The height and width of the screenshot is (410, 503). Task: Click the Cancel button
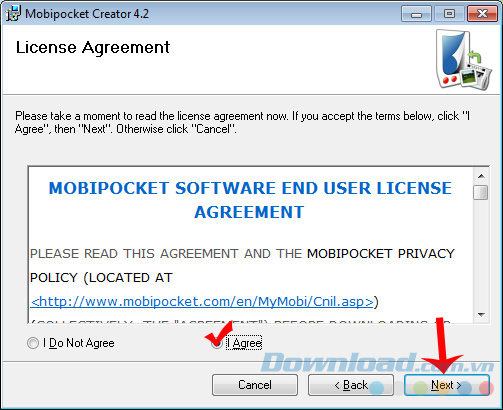pyautogui.click(x=255, y=385)
